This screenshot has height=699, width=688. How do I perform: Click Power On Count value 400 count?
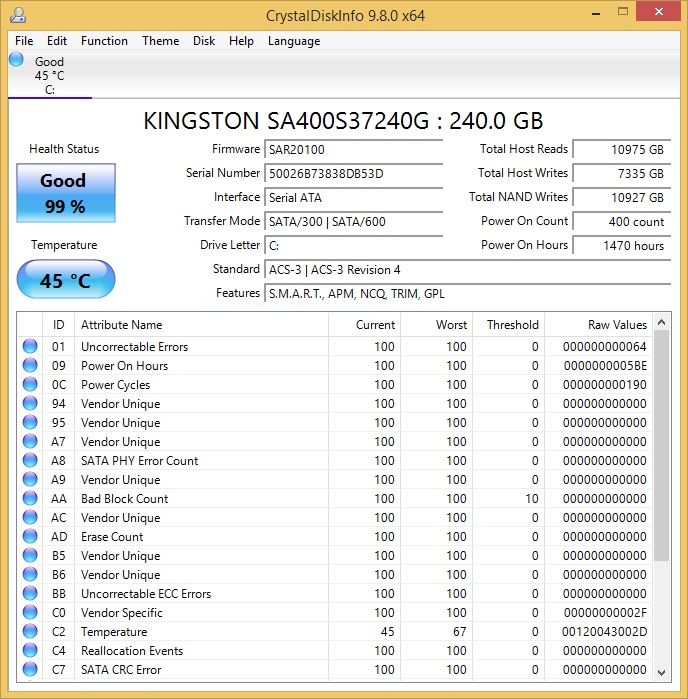click(622, 222)
